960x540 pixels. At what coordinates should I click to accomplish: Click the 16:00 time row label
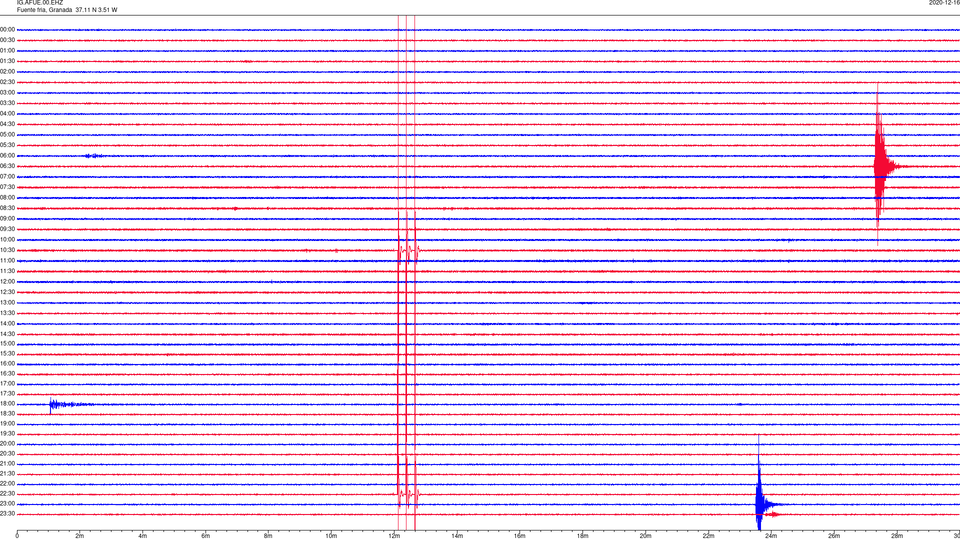coord(7,364)
